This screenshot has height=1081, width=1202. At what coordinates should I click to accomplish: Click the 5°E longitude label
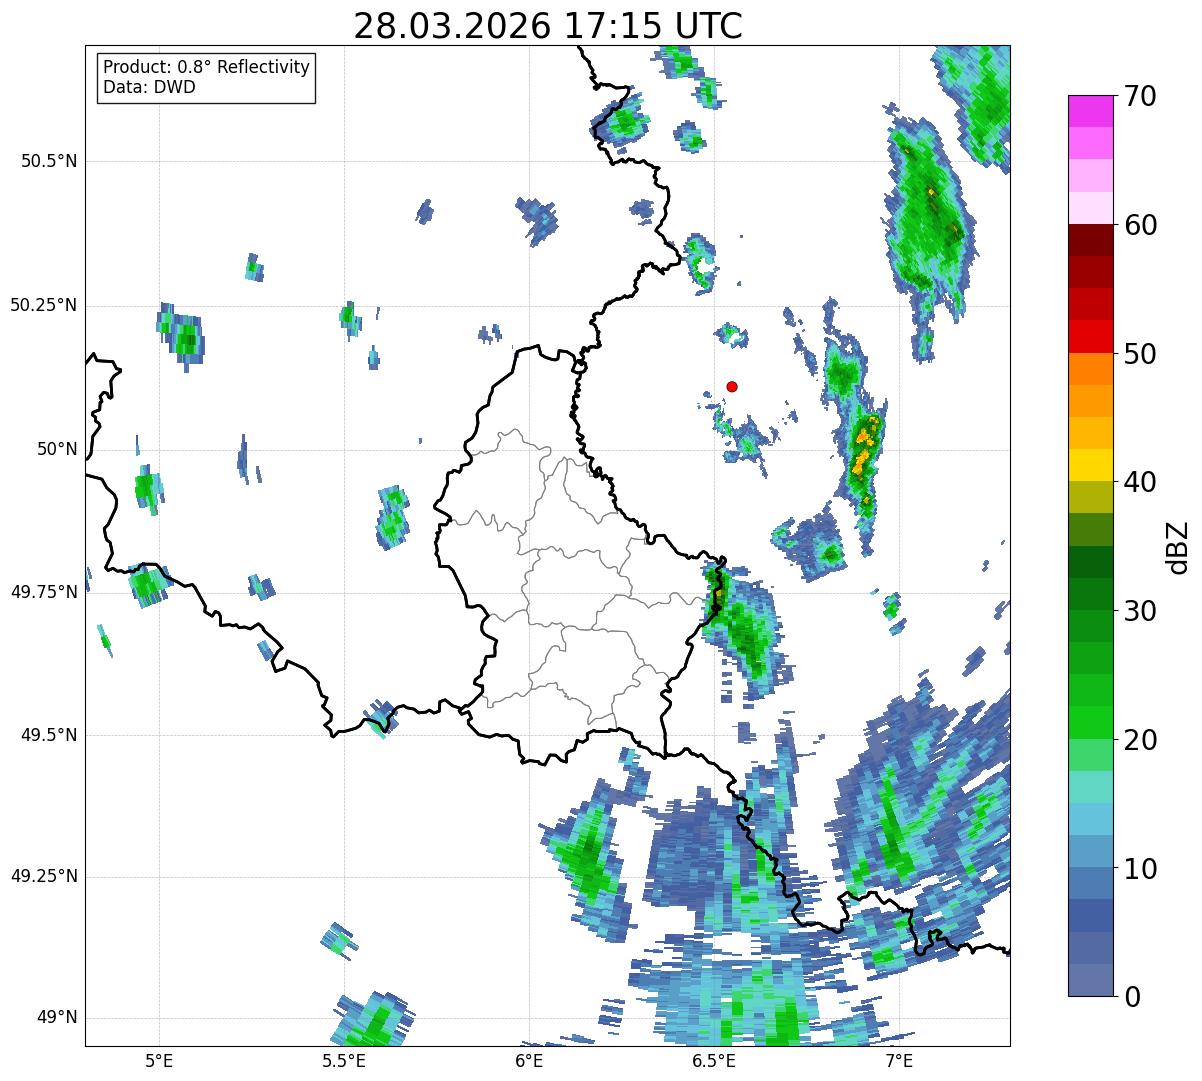click(x=158, y=1061)
